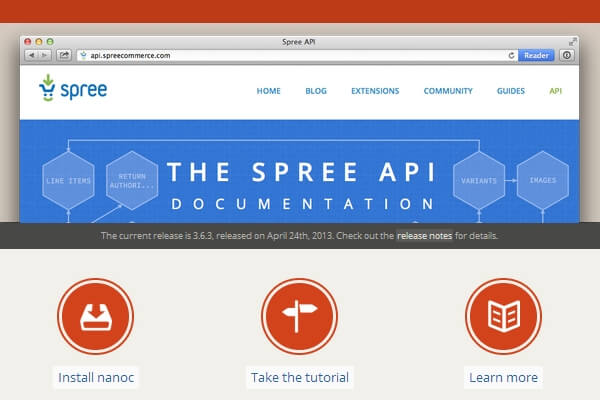Image resolution: width=600 pixels, height=400 pixels.
Task: Close the browser window with red button
Action: click(x=28, y=42)
